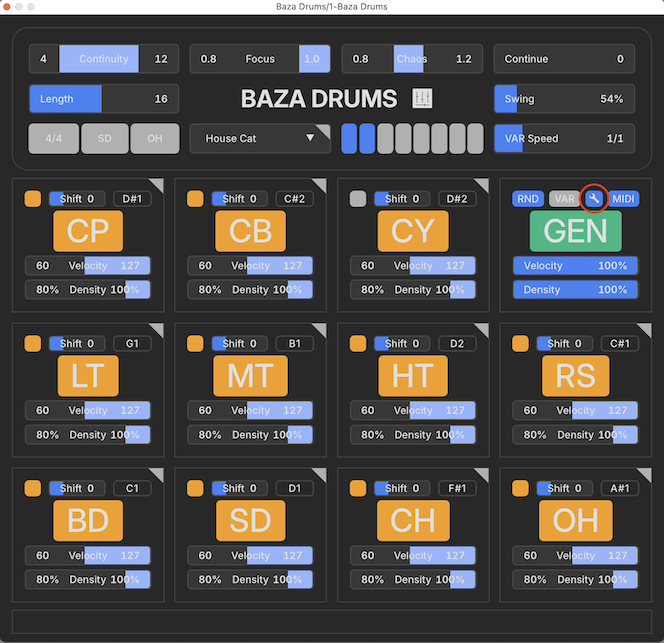This screenshot has width=664, height=643.
Task: Open the House Cat preset dropdown
Action: point(260,138)
